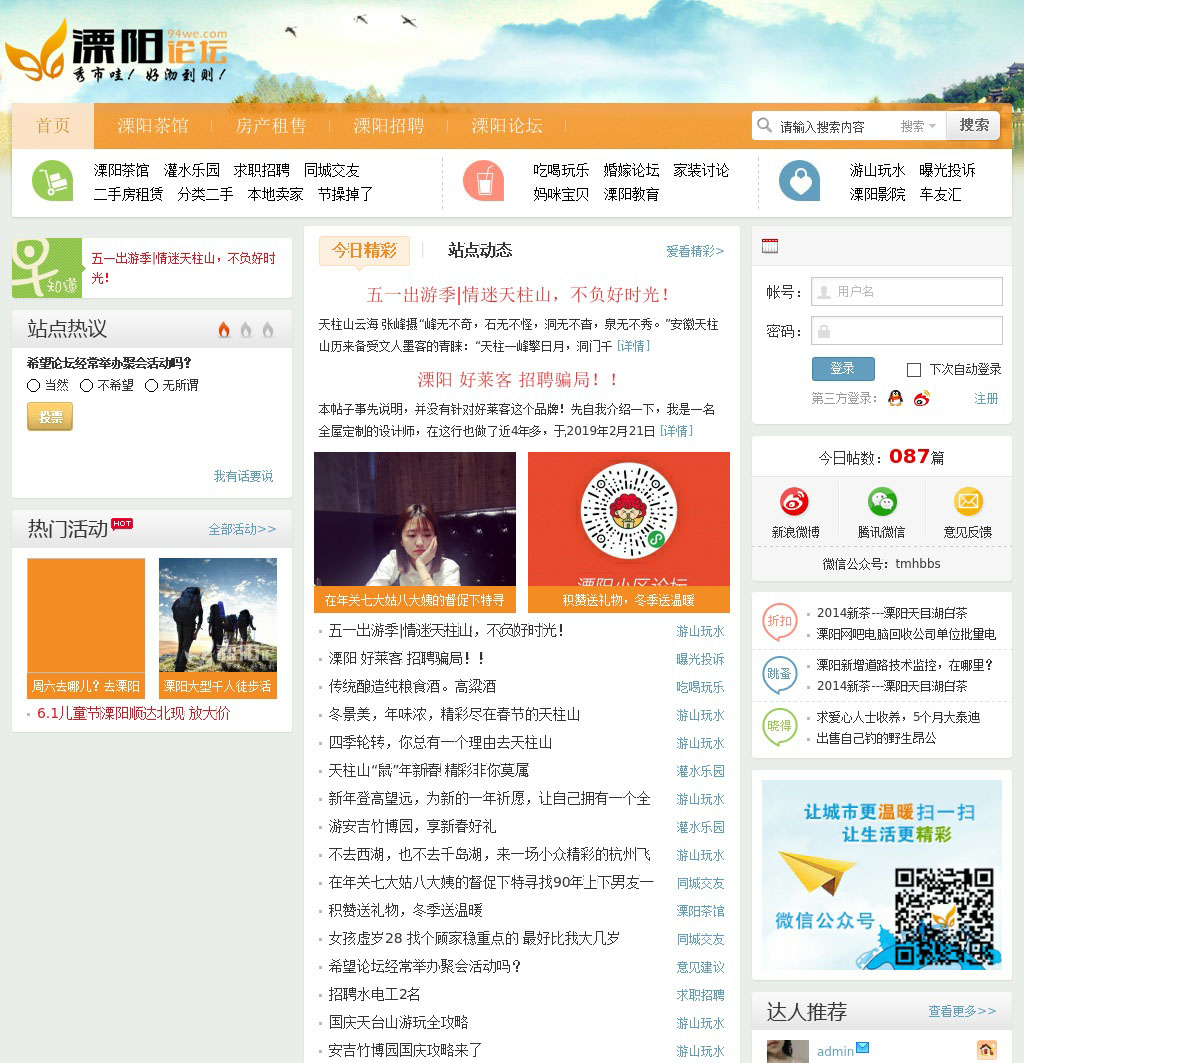Image resolution: width=1200 pixels, height=1063 pixels.
Task: Open post 招聘水电工2名
Action: [x=375, y=994]
